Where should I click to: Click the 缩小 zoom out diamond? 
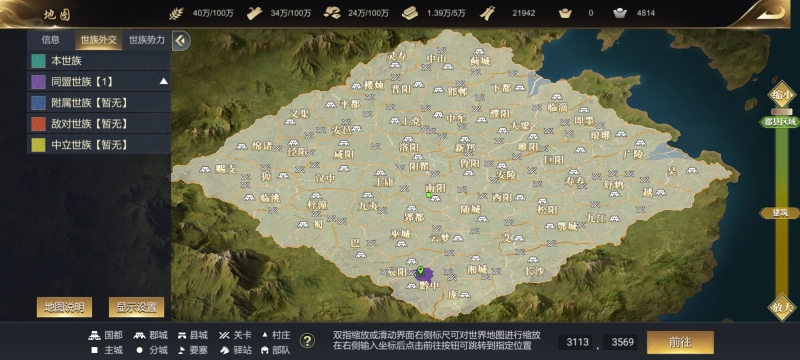pyautogui.click(x=782, y=94)
